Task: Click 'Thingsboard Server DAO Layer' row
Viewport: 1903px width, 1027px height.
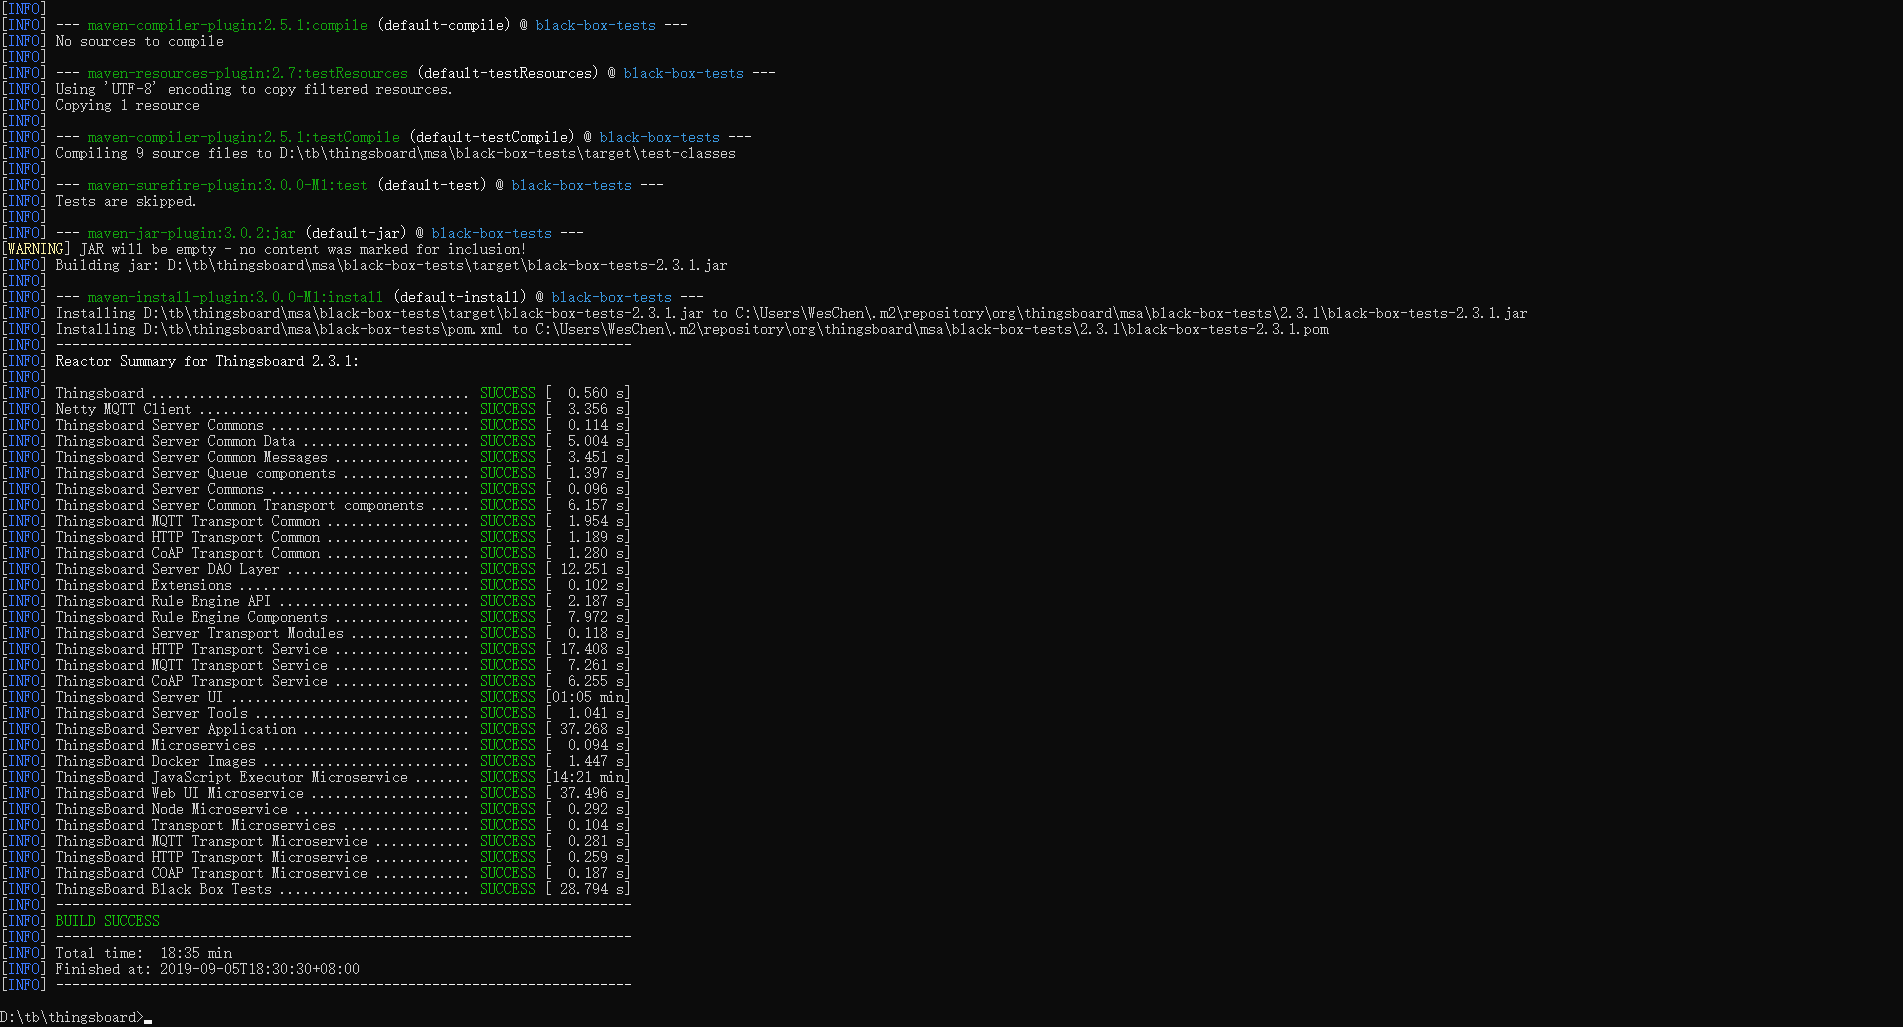Action: (316, 569)
